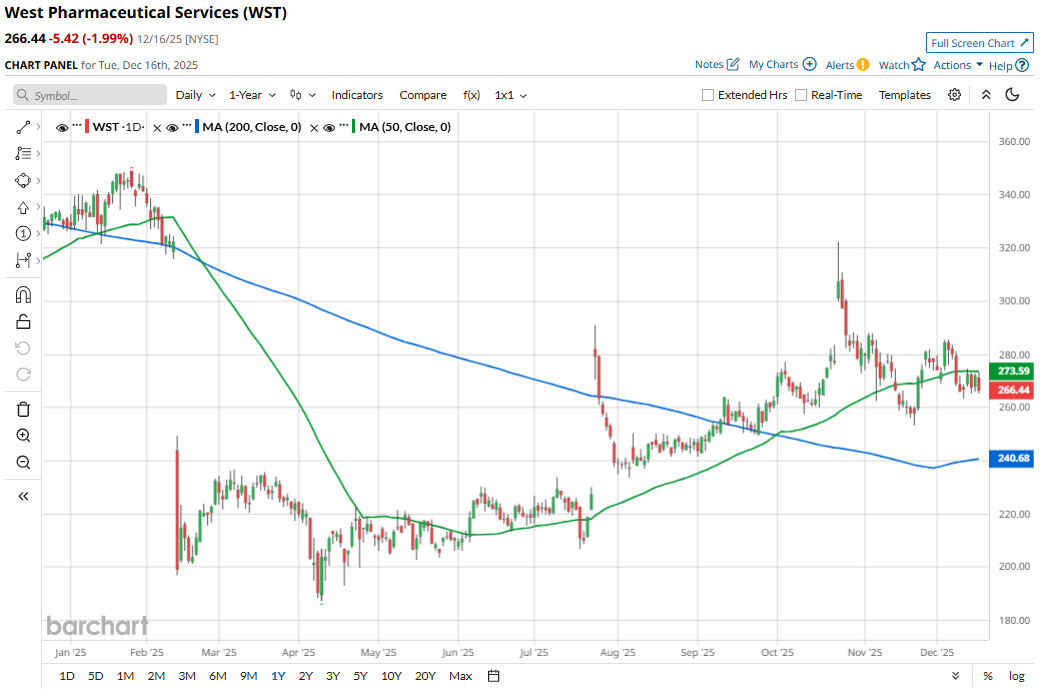Image resolution: width=1040 pixels, height=698 pixels.
Task: Open chart settings gear
Action: click(954, 95)
